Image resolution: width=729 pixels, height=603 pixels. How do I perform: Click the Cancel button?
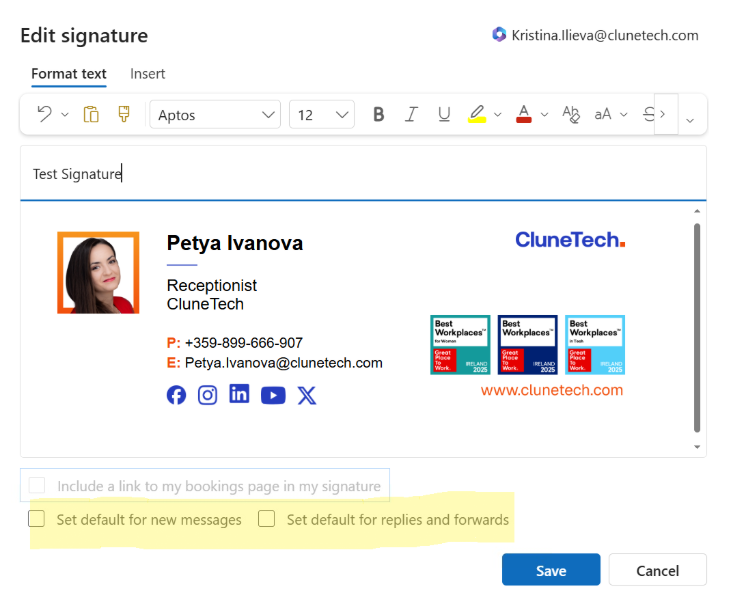tap(657, 570)
